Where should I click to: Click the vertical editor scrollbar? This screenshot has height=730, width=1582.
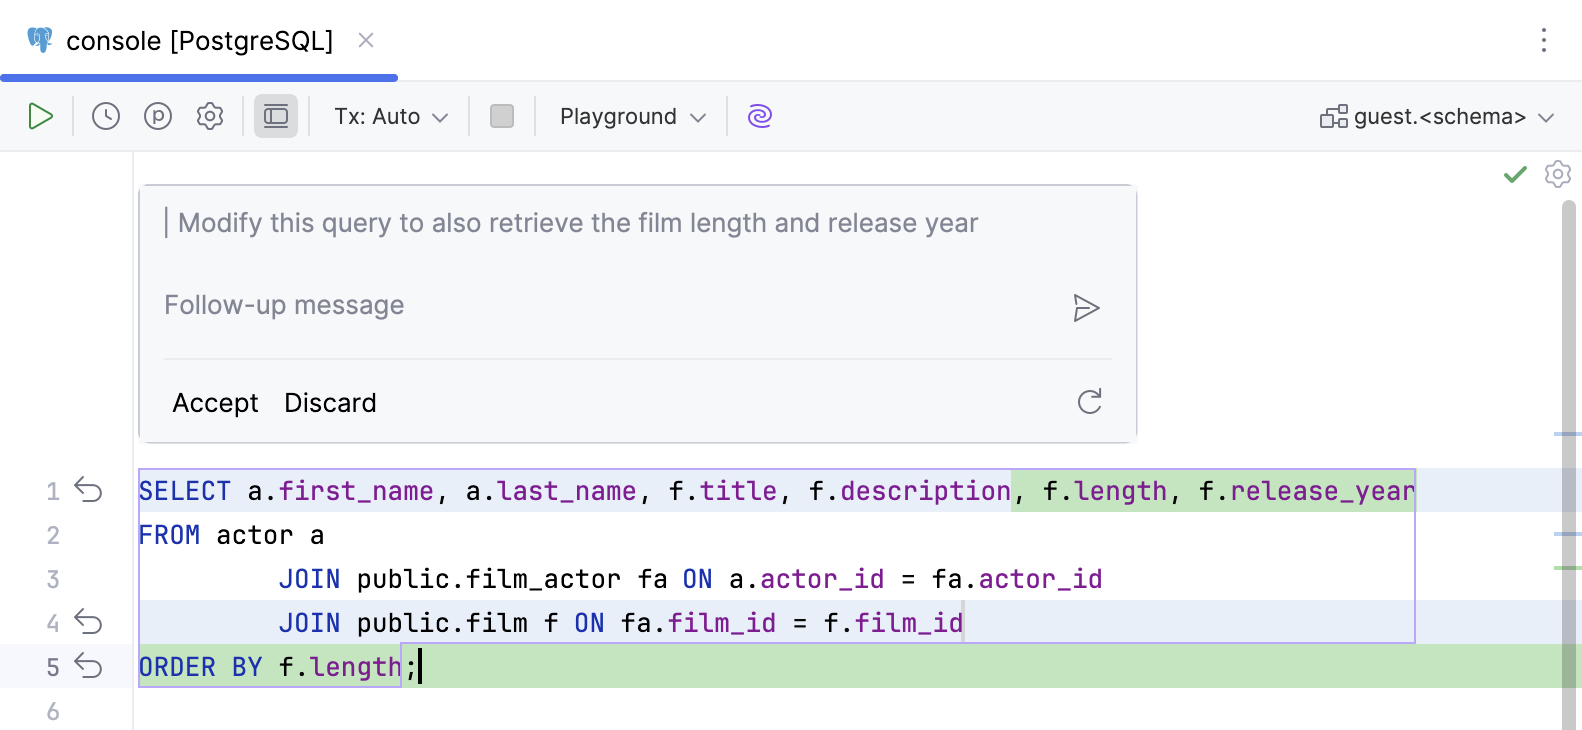coord(1568,465)
